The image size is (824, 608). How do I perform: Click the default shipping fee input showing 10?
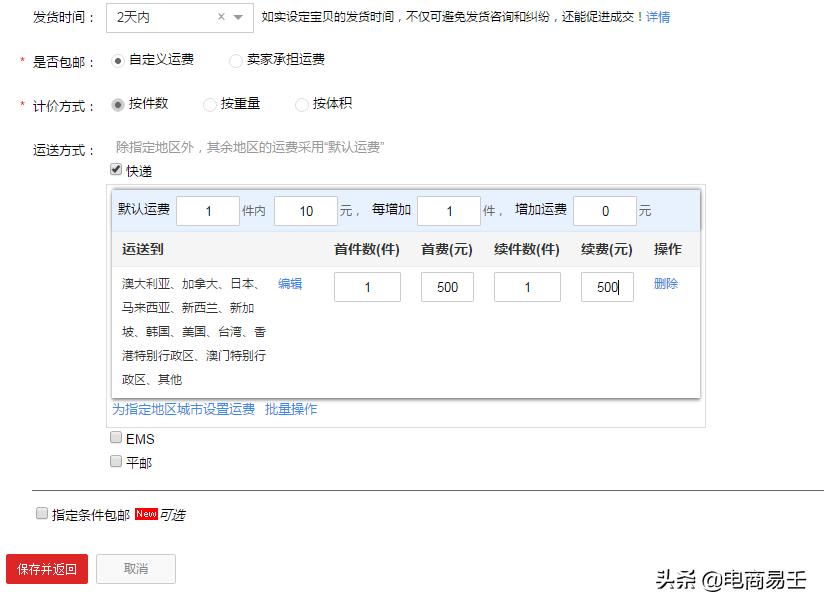coord(305,211)
